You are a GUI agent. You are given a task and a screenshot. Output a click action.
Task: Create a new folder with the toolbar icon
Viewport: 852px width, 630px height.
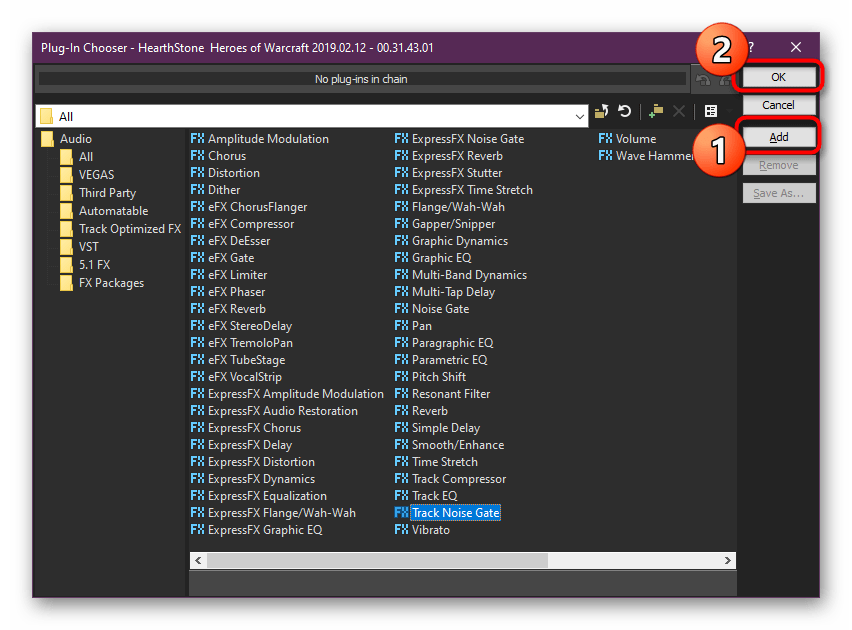click(656, 112)
